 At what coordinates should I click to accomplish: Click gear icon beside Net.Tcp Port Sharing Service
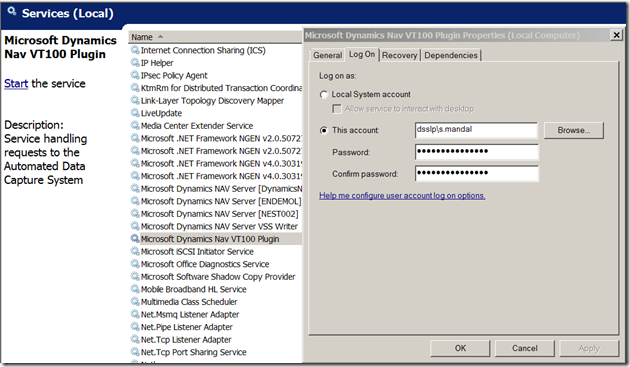tap(135, 352)
